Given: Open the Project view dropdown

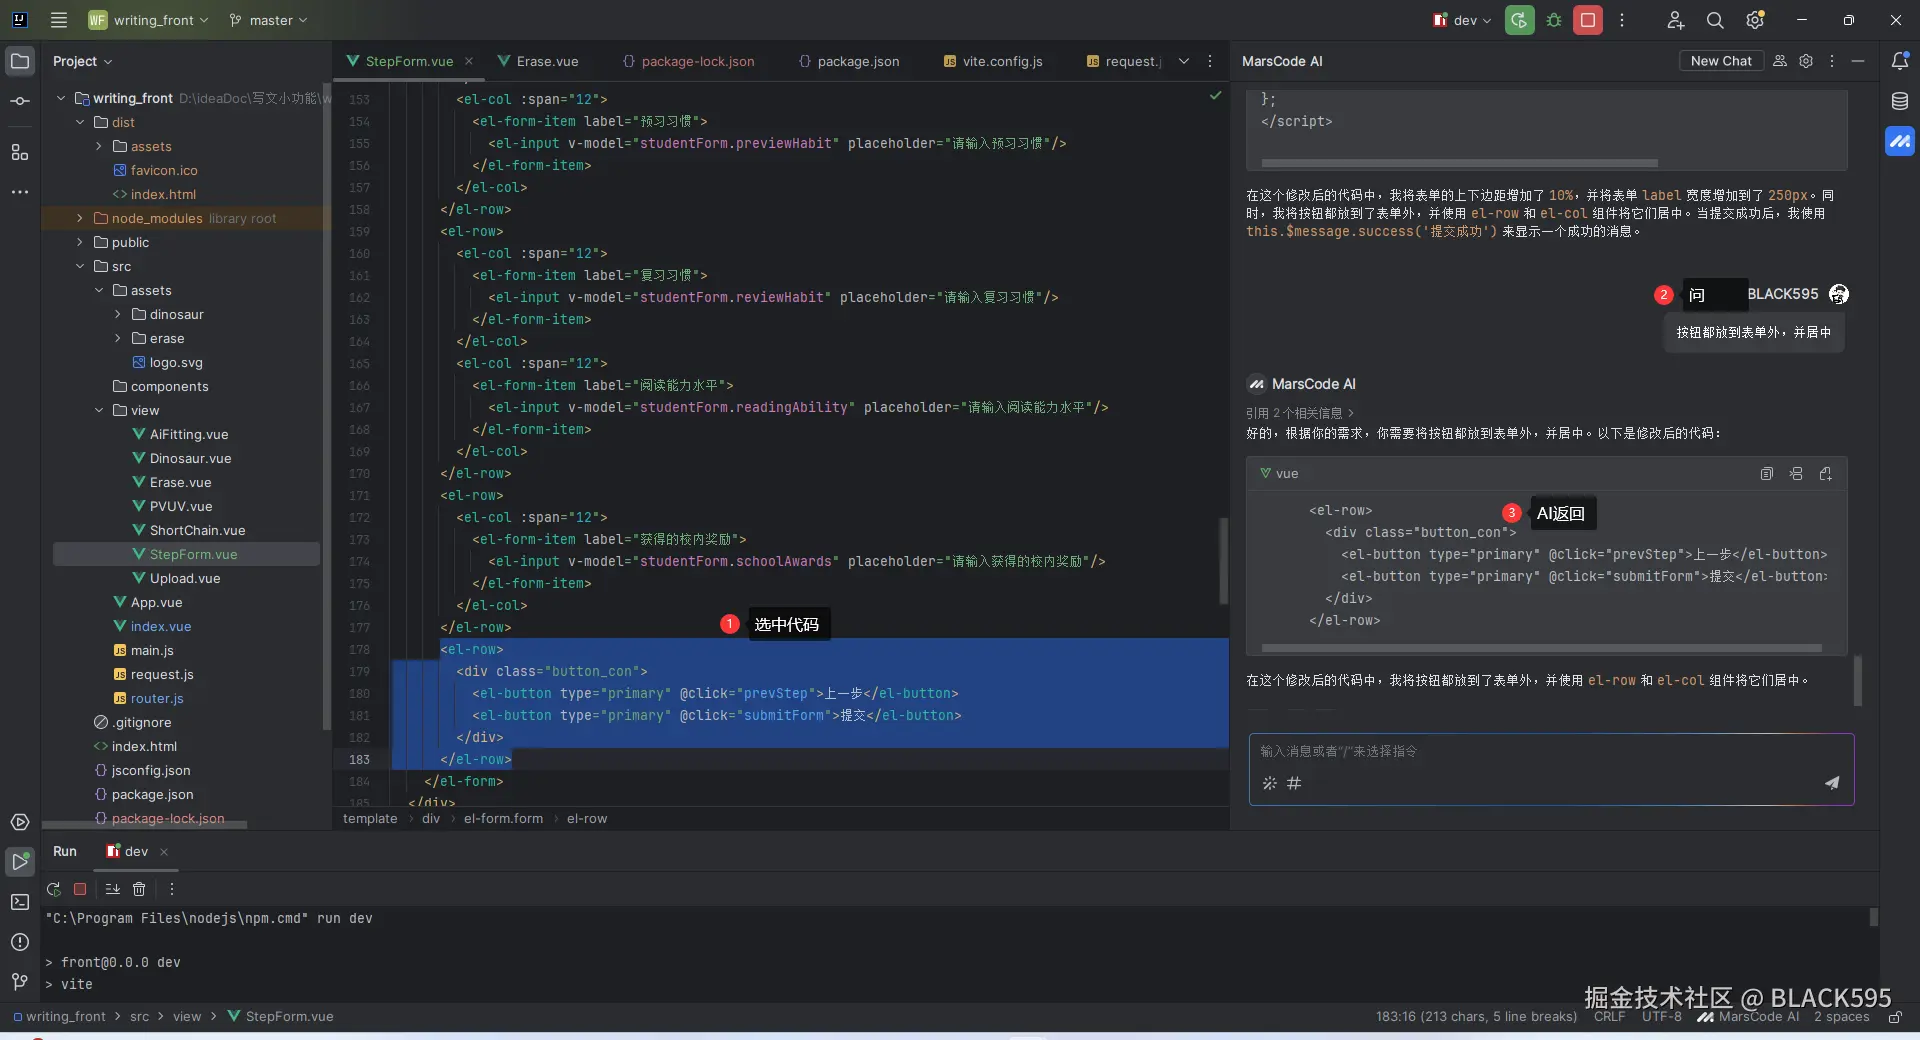Looking at the screenshot, I should (83, 61).
